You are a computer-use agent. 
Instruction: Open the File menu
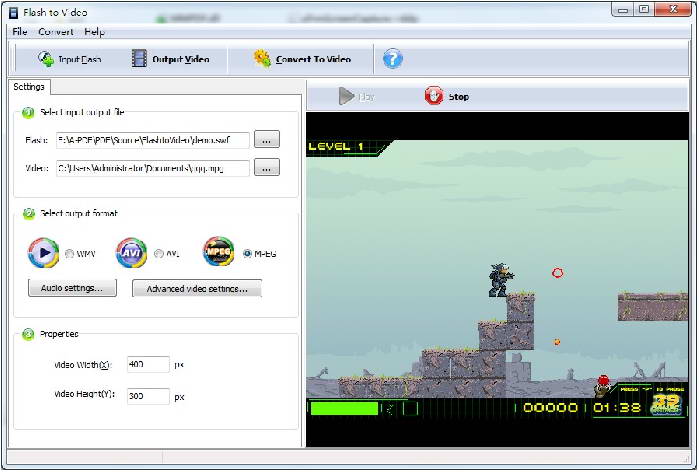click(x=20, y=32)
